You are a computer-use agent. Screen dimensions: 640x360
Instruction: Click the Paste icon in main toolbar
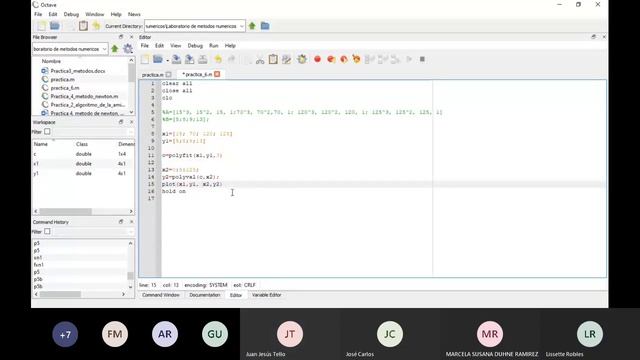[x=83, y=26]
